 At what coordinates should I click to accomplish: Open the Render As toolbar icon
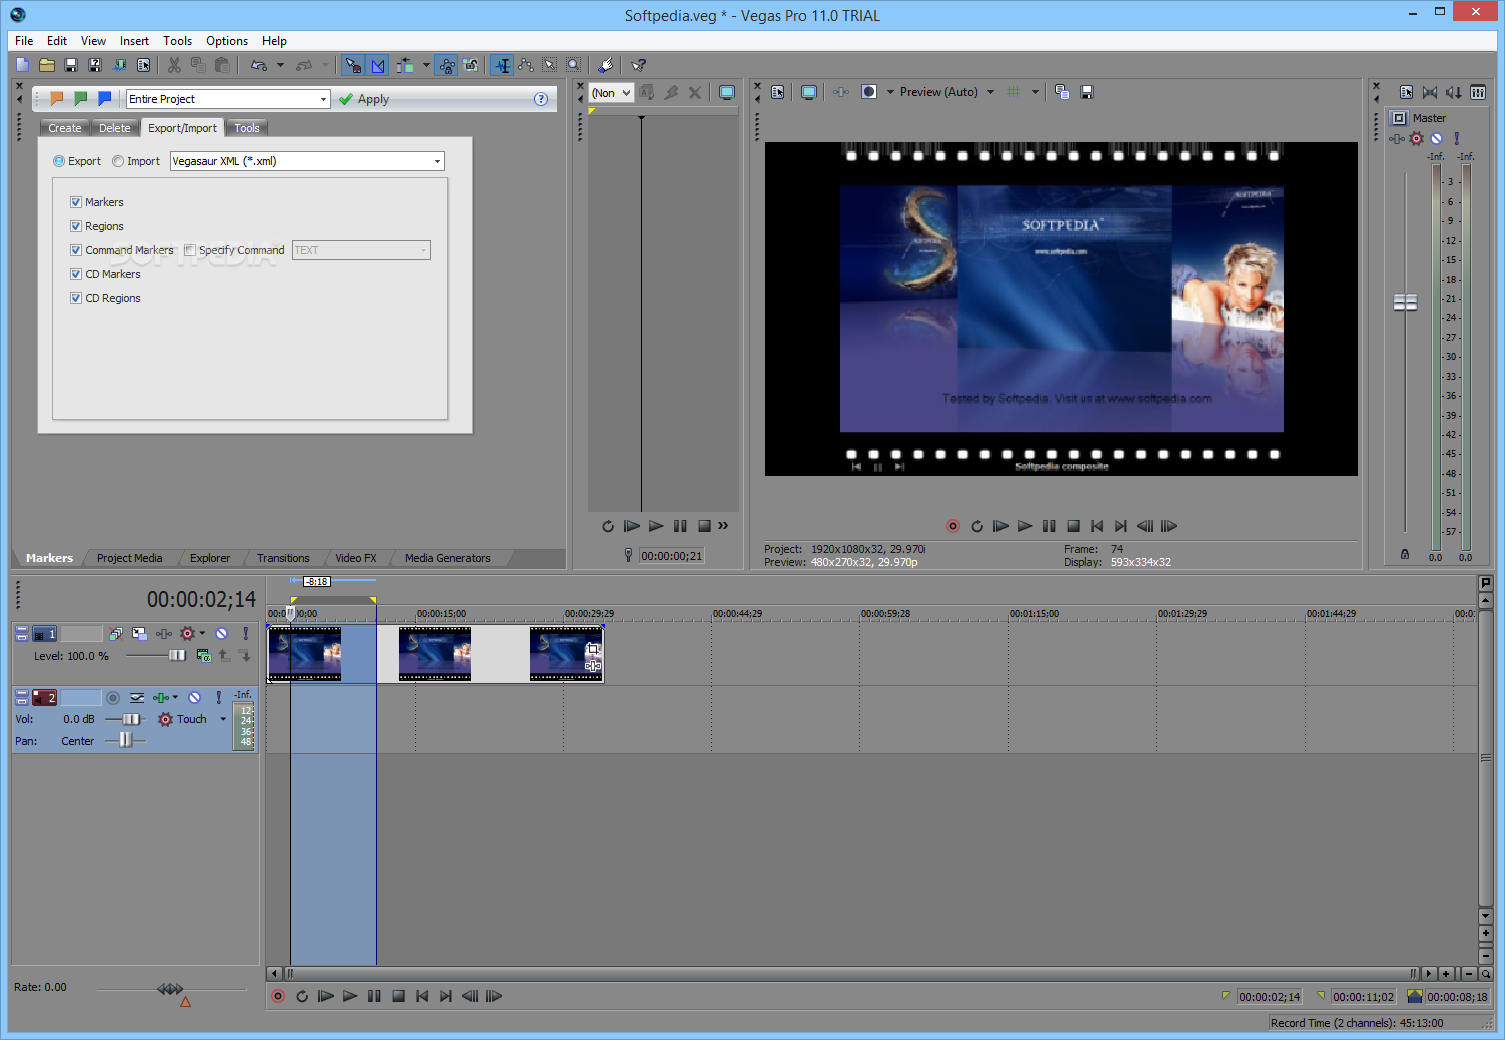pos(119,65)
